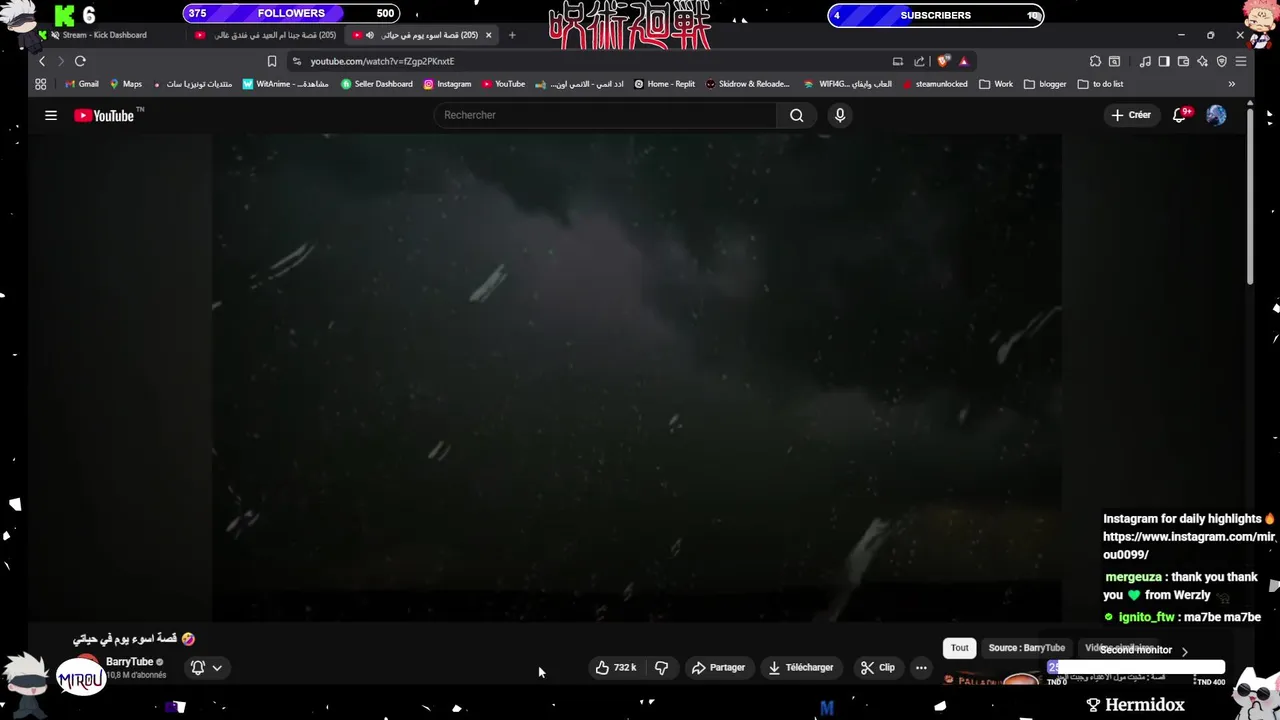
Task: Open the Gmail bookmark
Action: [81, 84]
